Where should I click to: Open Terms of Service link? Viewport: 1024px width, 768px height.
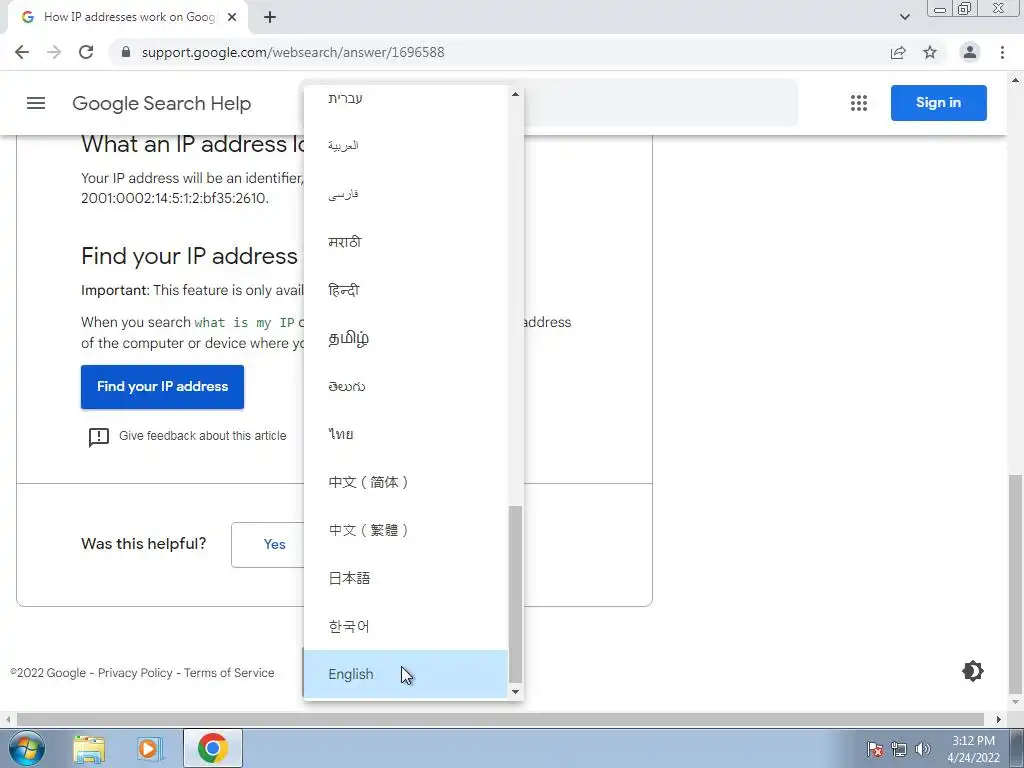[x=229, y=673]
